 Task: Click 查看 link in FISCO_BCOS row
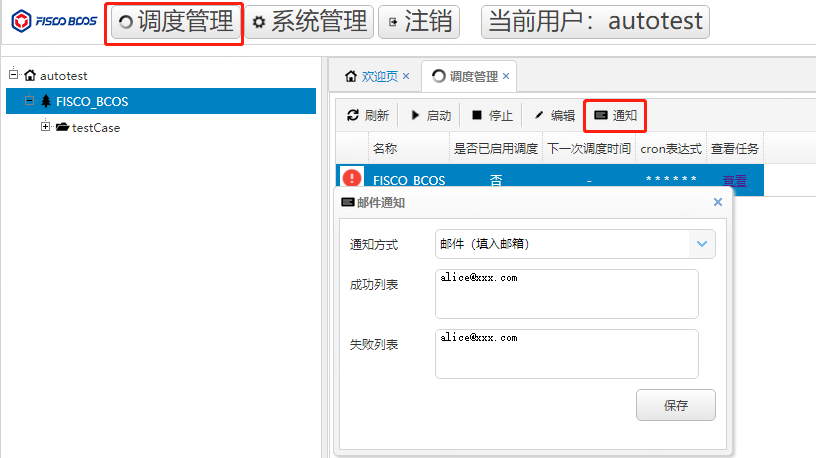tap(735, 181)
